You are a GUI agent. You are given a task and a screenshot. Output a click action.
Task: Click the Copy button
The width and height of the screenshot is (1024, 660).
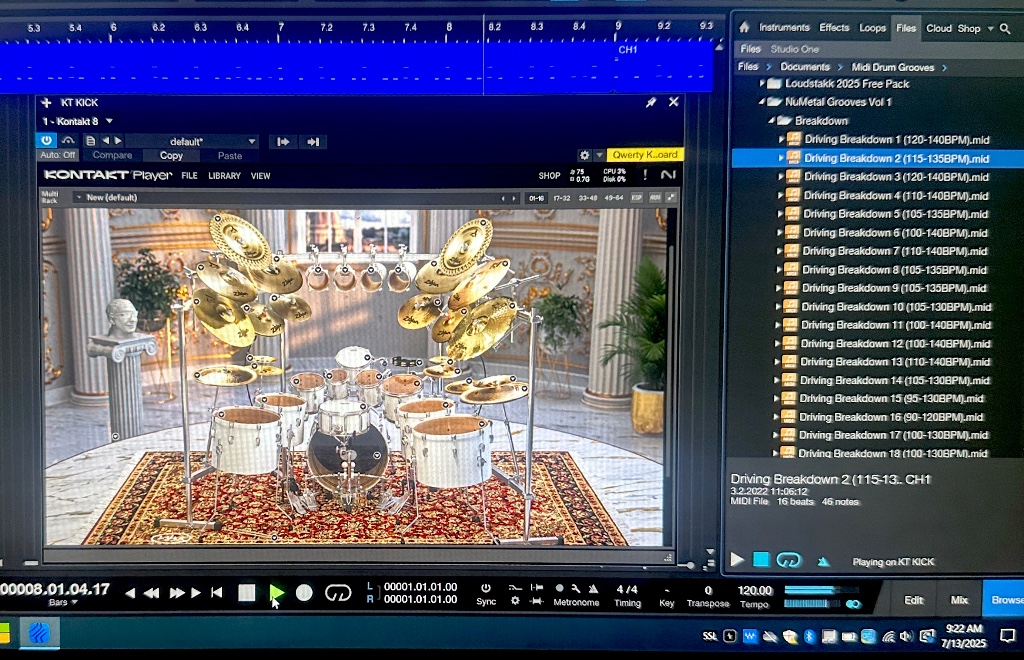(x=171, y=155)
